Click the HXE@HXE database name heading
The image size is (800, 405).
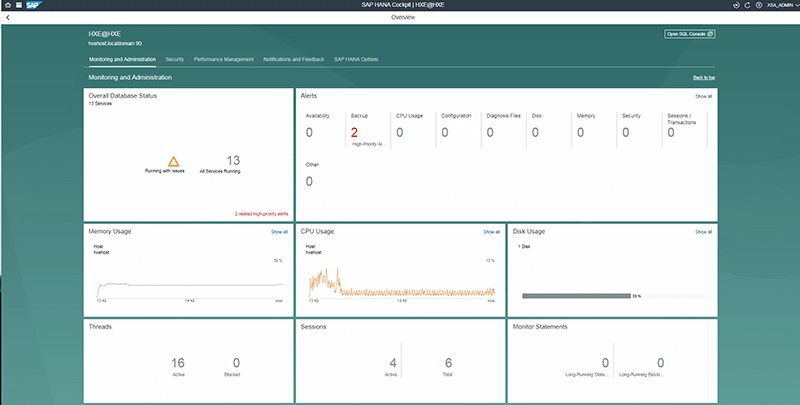[105, 34]
